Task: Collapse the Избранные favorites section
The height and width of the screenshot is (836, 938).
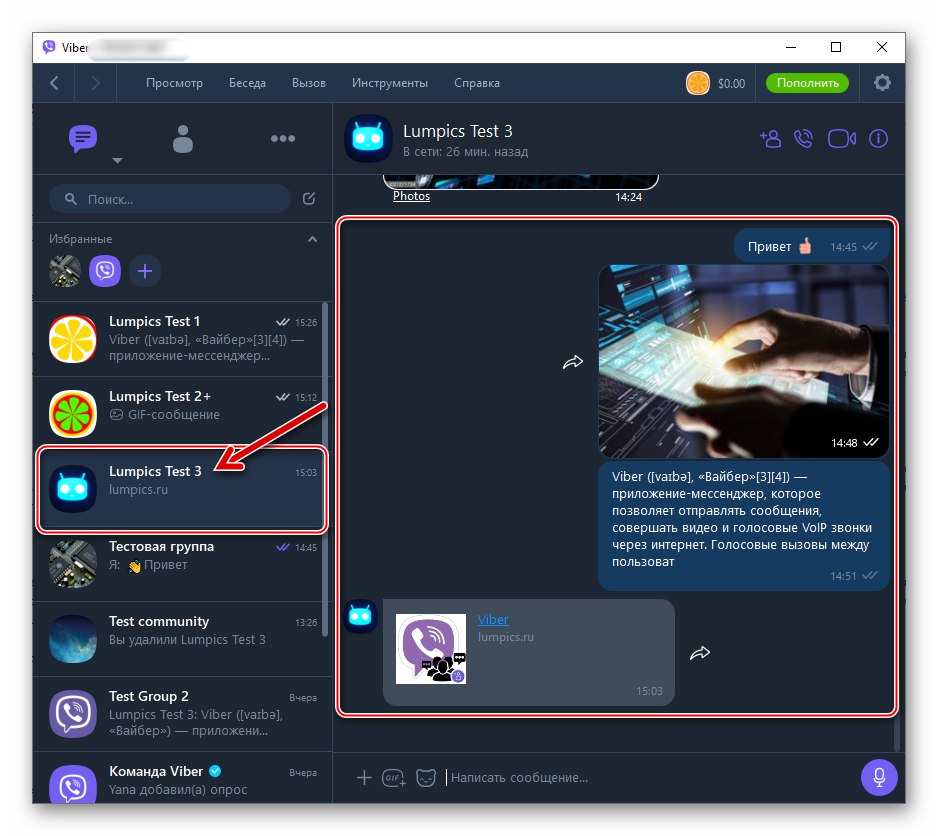Action: [x=312, y=239]
